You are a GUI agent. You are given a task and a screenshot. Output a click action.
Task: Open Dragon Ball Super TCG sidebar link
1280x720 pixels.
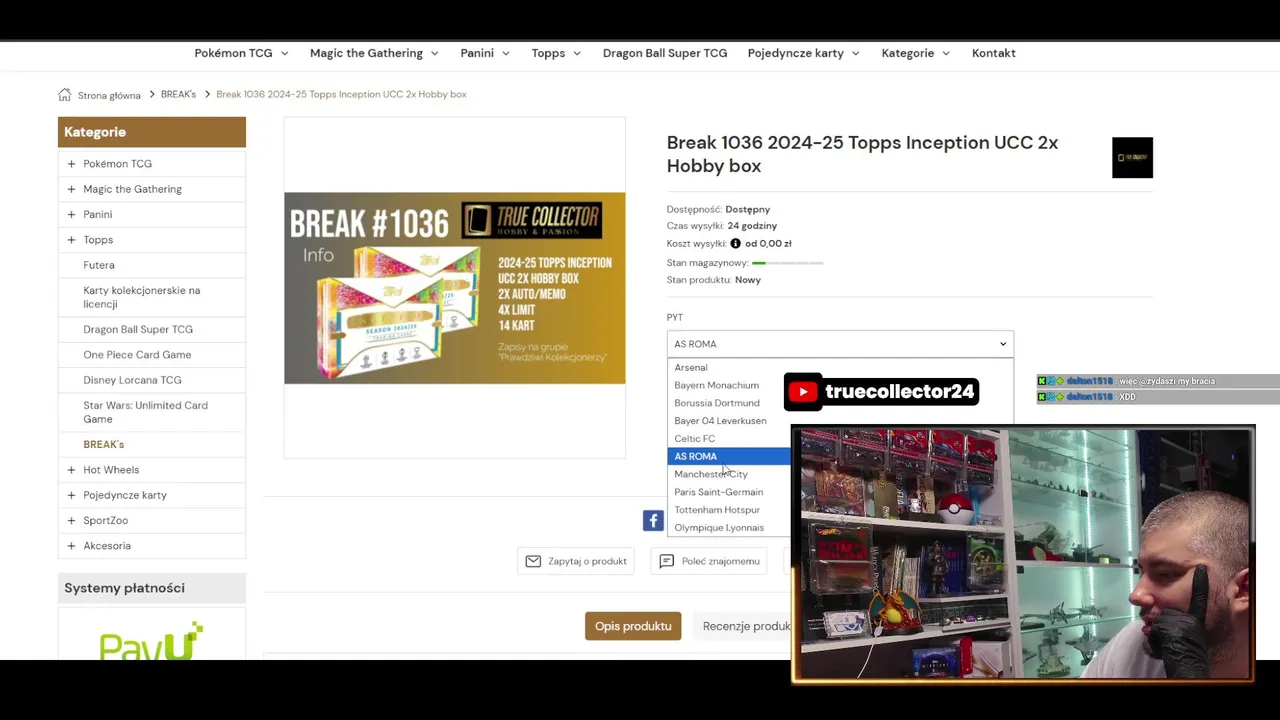[138, 329]
